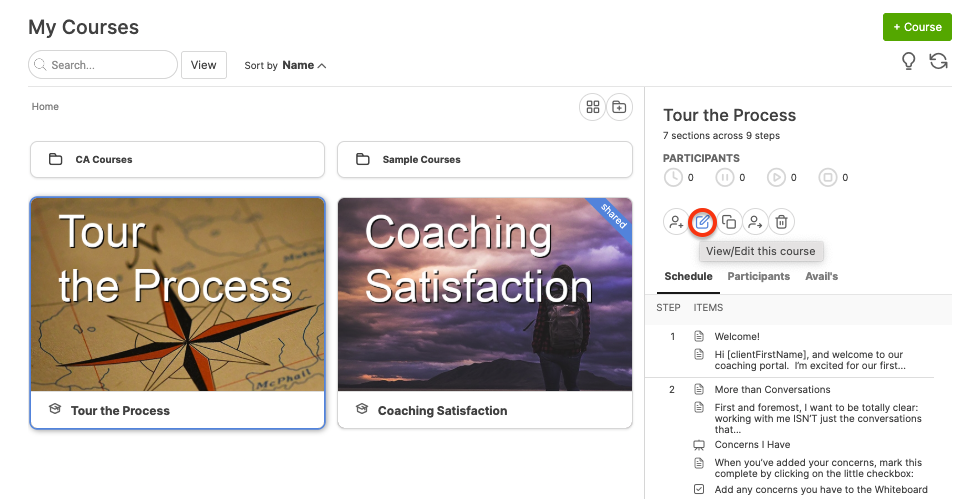Open the Sort by Name dropdown
Image resolution: width=971 pixels, height=499 pixels.
point(304,66)
